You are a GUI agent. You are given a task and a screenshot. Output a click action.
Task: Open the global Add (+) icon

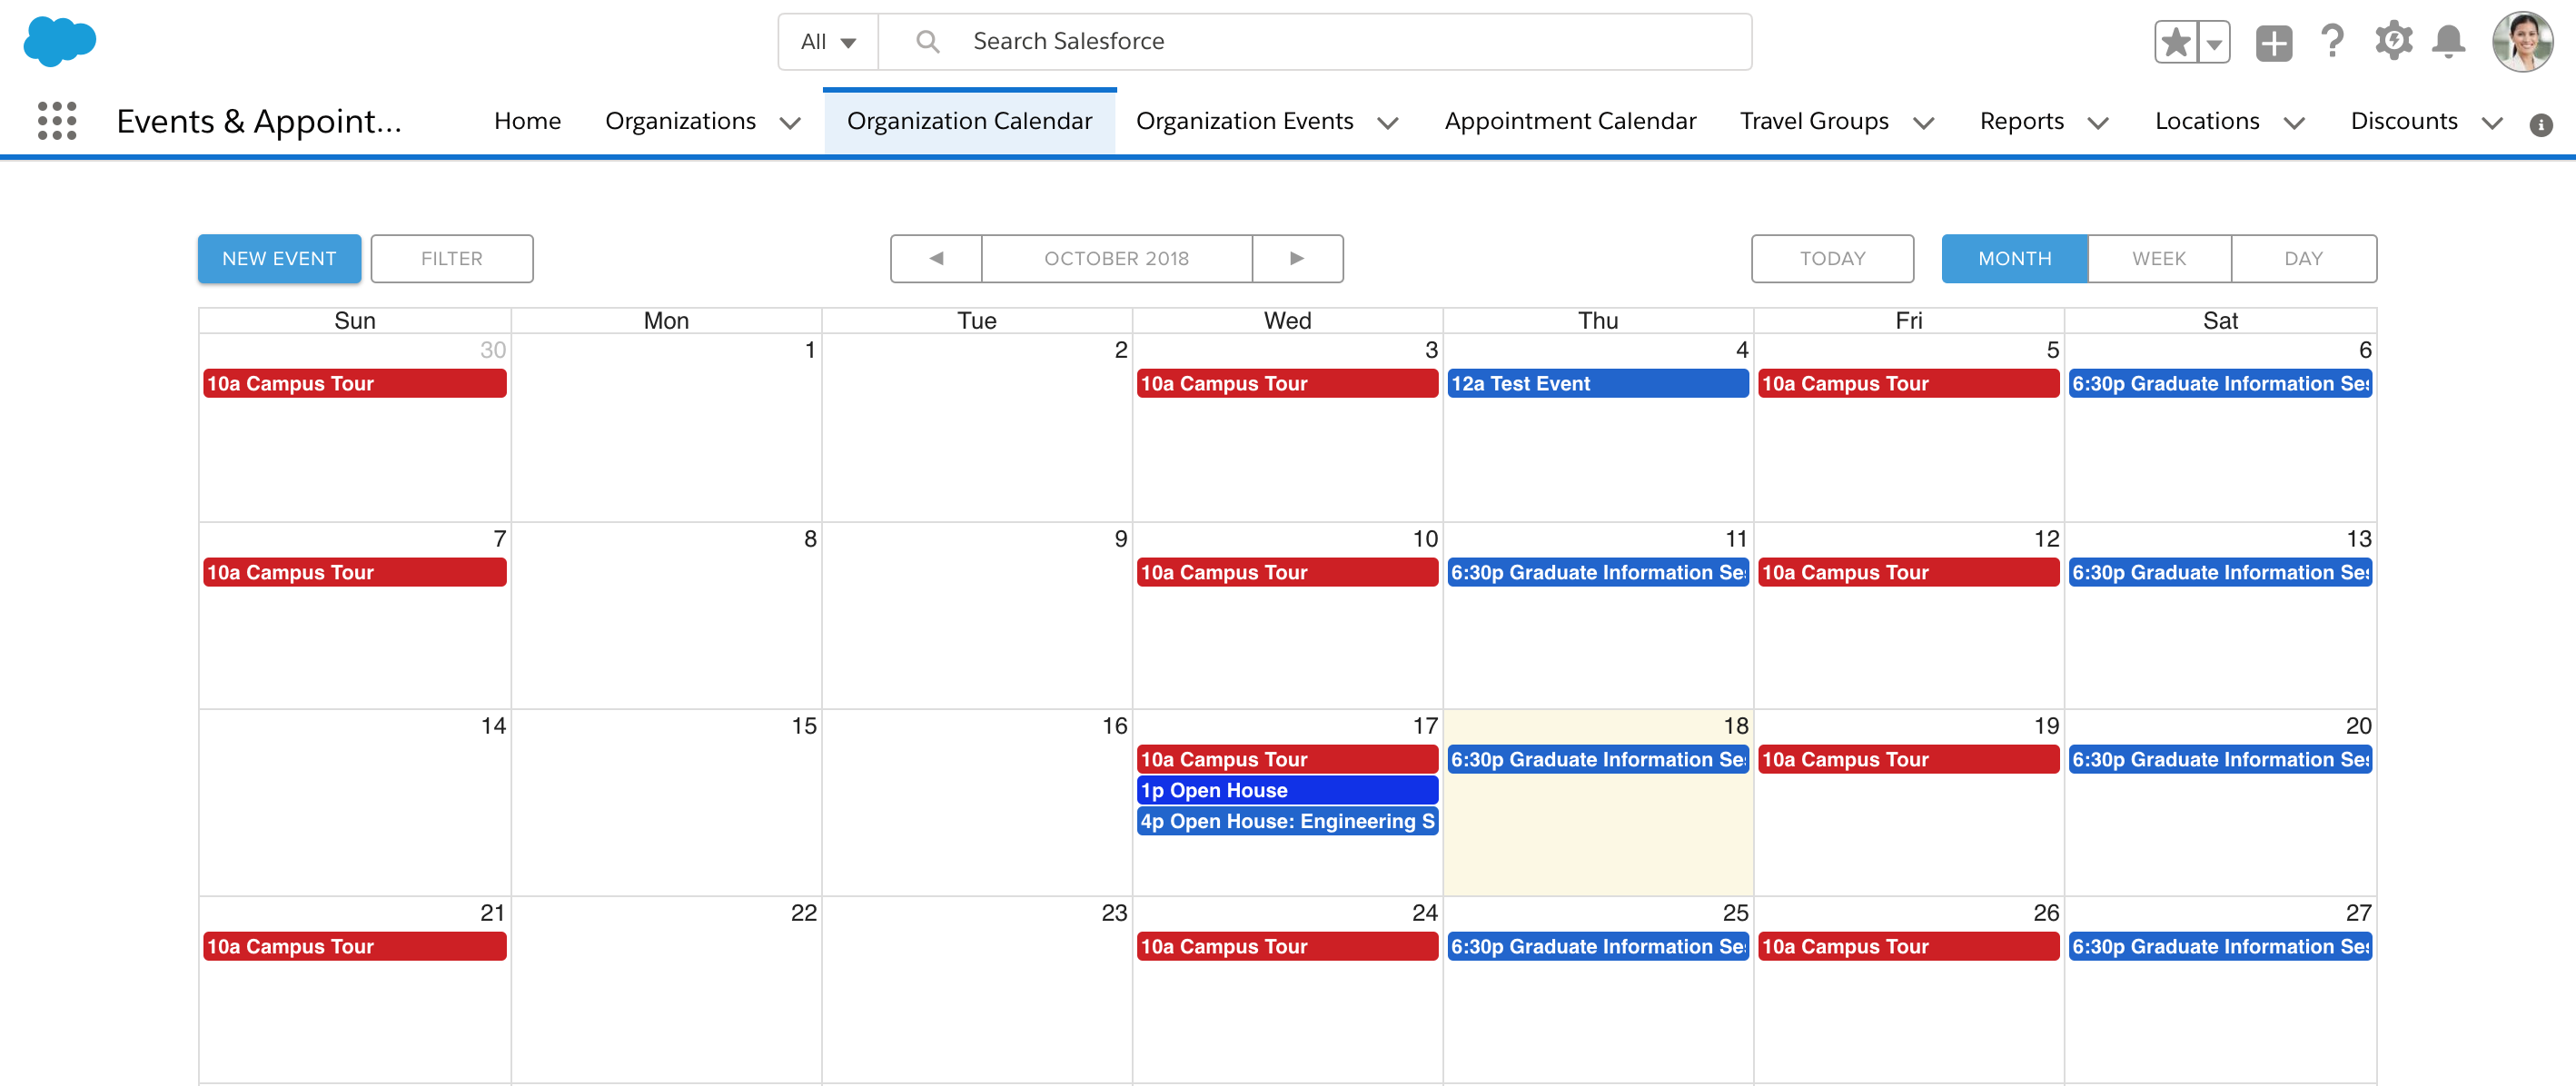click(2273, 41)
